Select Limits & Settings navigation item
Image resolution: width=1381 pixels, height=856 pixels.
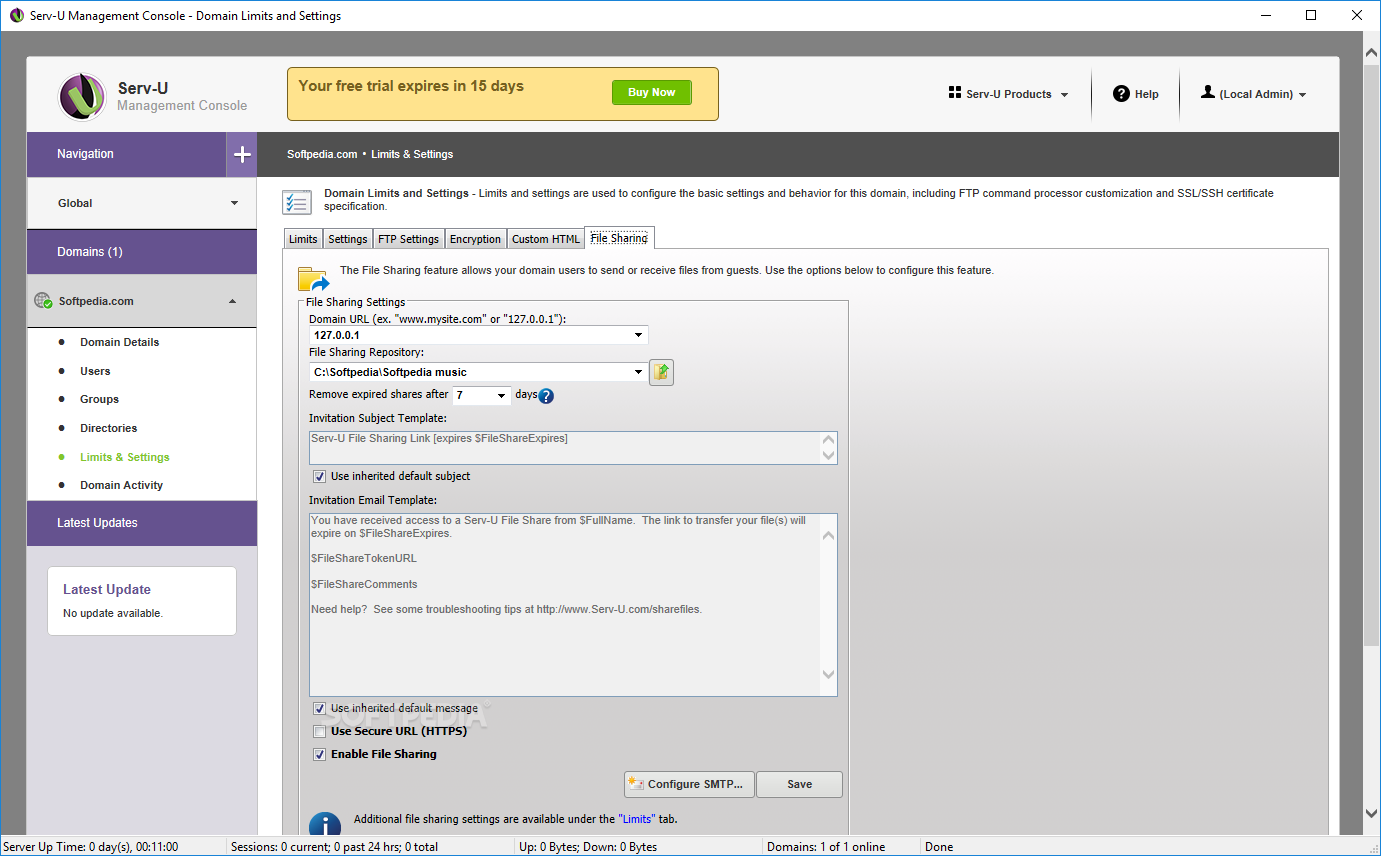pos(125,457)
